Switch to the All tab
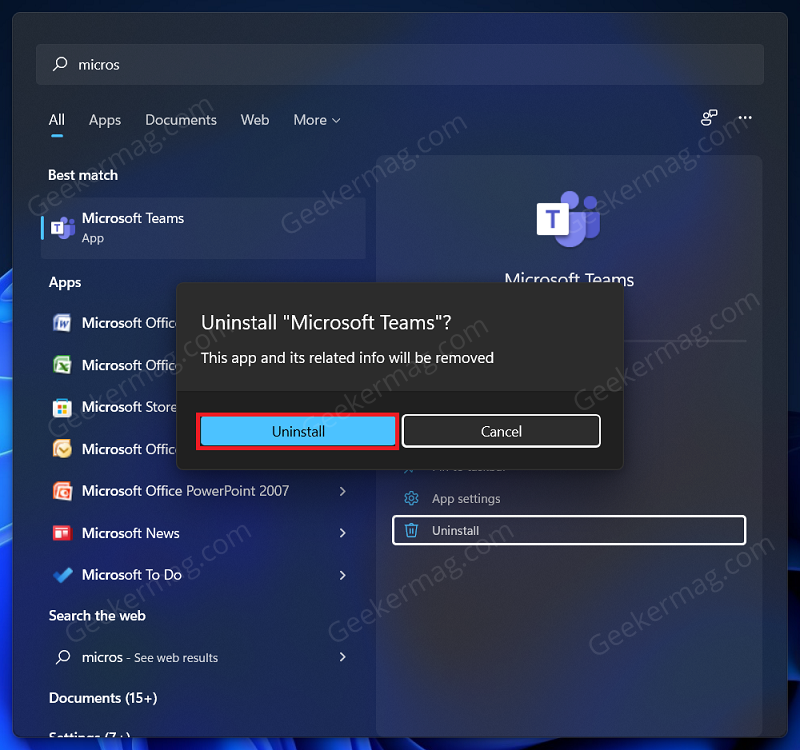Screen dimensions: 800x750 click(x=57, y=120)
